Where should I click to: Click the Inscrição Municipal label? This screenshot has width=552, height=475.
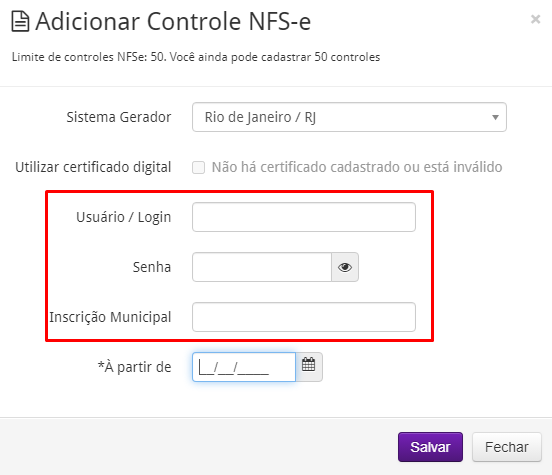pyautogui.click(x=110, y=317)
